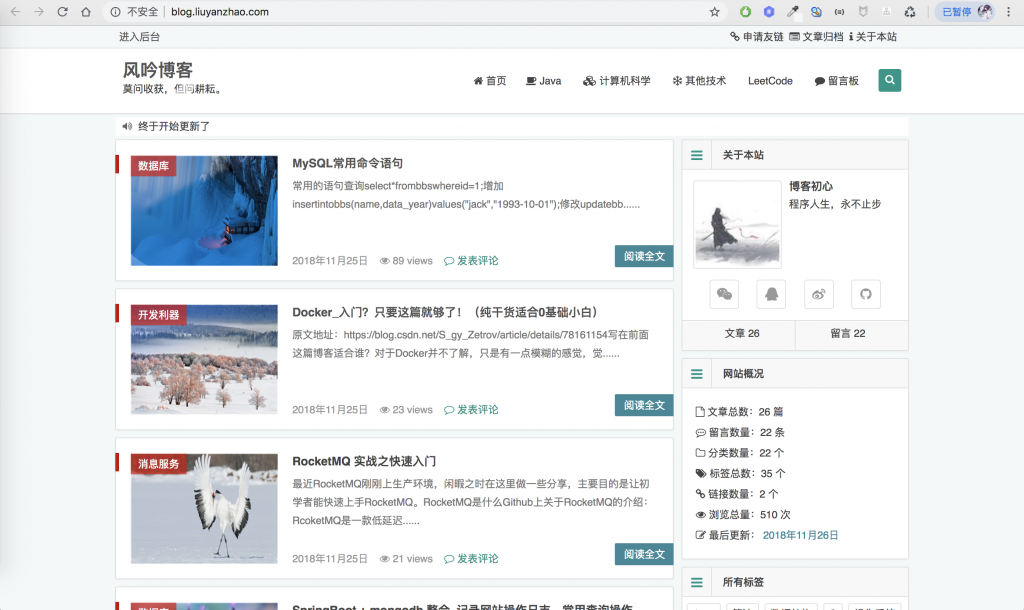1024x610 pixels.
Task: Open the MySQL常用命令语句 article title
Action: (347, 163)
